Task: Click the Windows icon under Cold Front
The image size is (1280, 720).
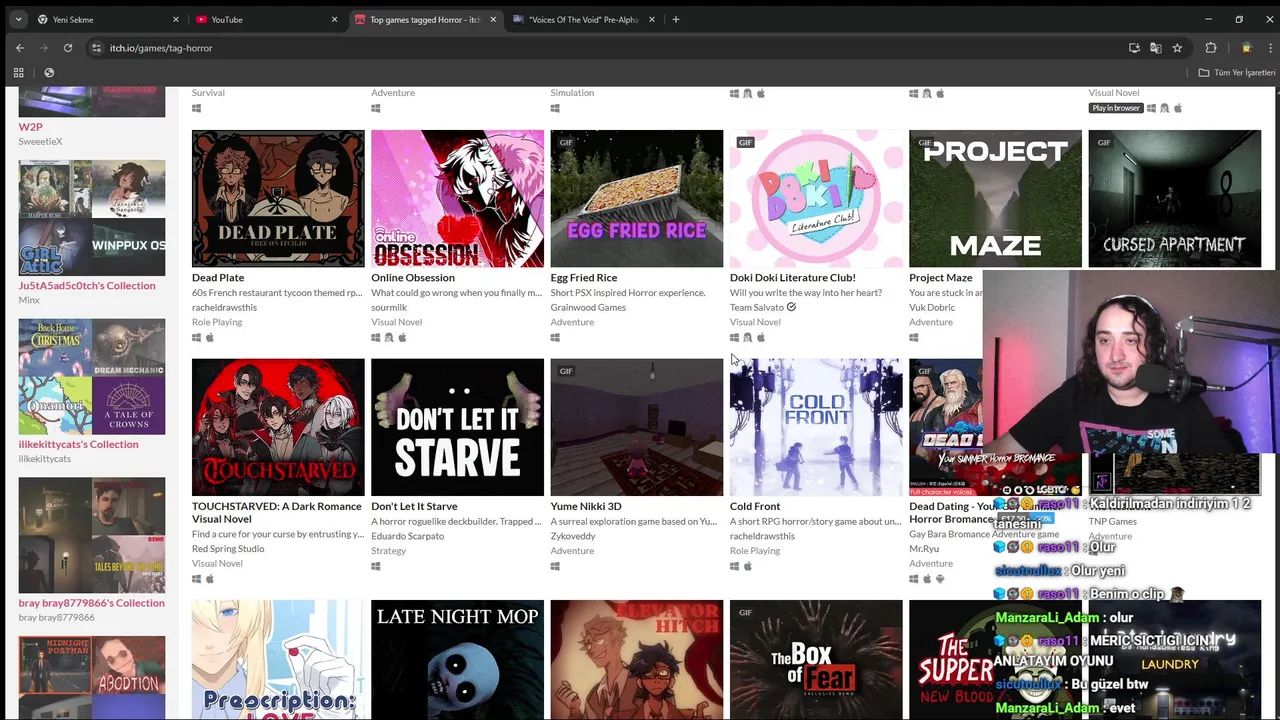Action: (734, 566)
